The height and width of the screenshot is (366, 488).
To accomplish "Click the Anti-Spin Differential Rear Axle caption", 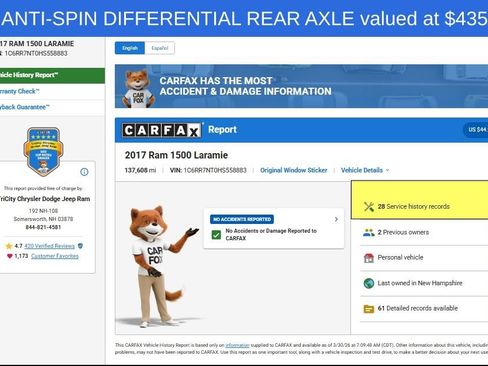I will click(x=244, y=18).
